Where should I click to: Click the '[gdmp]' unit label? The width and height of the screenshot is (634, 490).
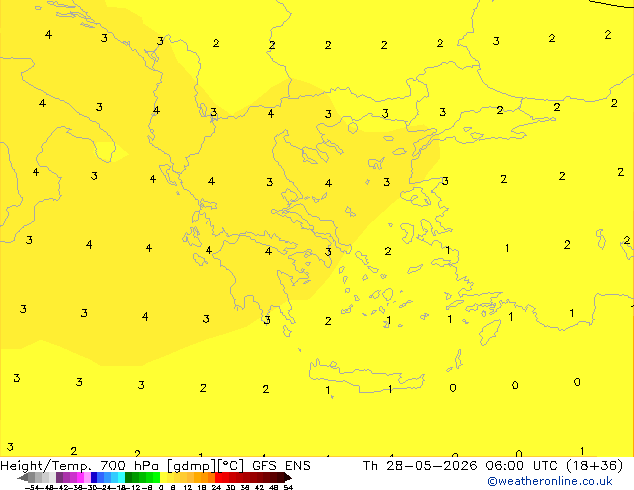point(192,466)
